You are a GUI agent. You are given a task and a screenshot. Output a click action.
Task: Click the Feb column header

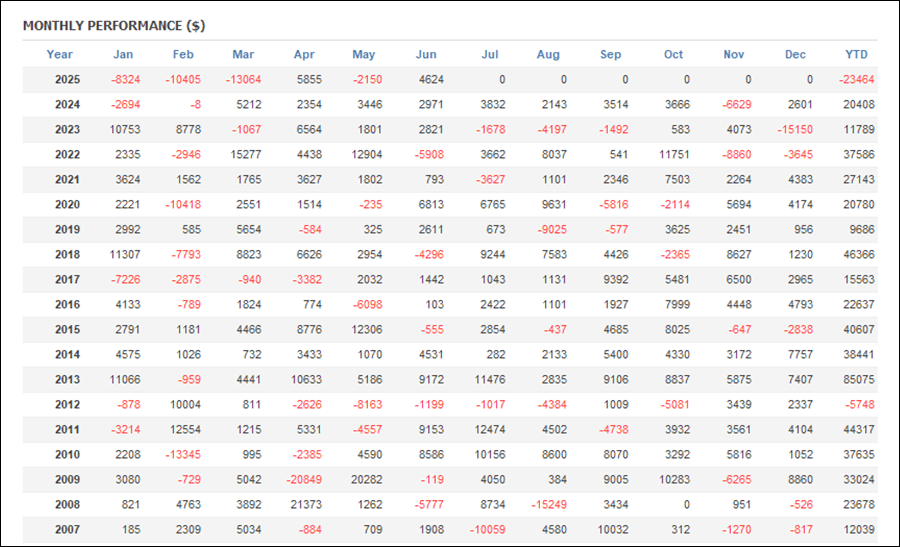(183, 55)
